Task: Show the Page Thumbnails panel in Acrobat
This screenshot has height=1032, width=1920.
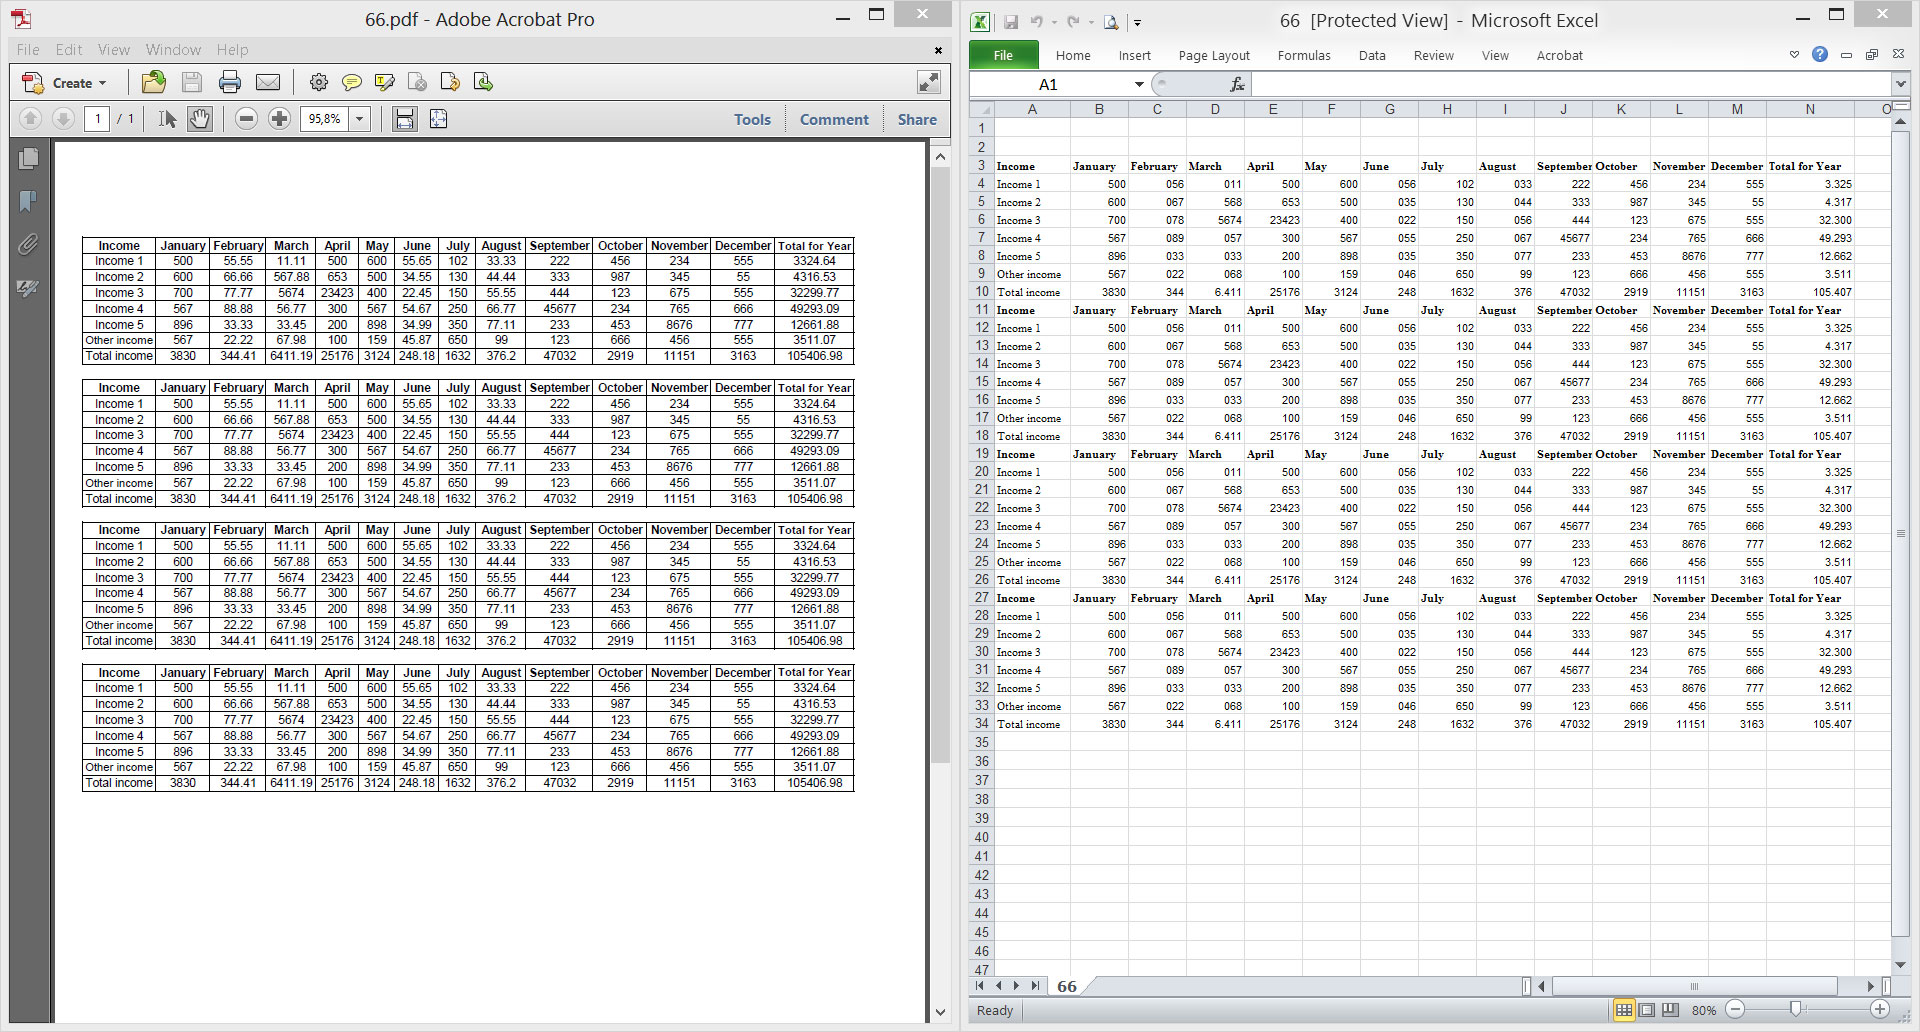Action: [28, 158]
